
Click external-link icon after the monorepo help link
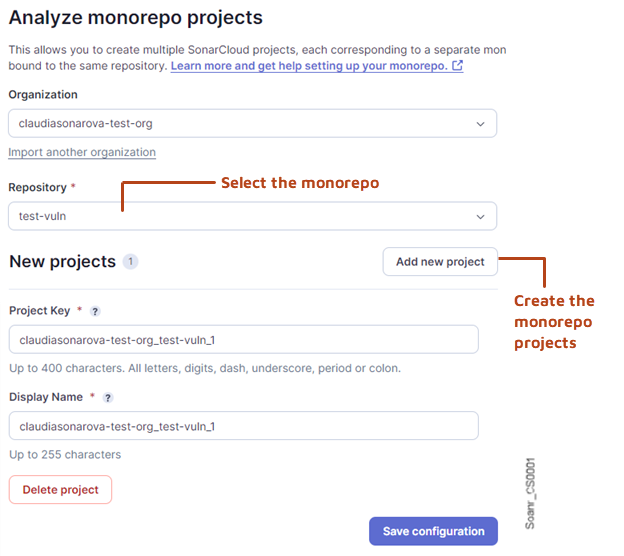coord(458,66)
